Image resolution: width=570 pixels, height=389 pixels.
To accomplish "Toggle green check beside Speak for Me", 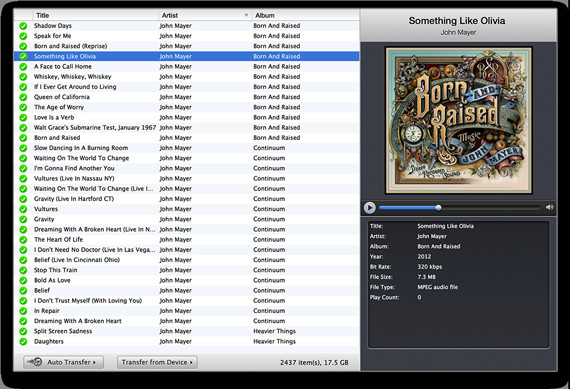I will [23, 36].
